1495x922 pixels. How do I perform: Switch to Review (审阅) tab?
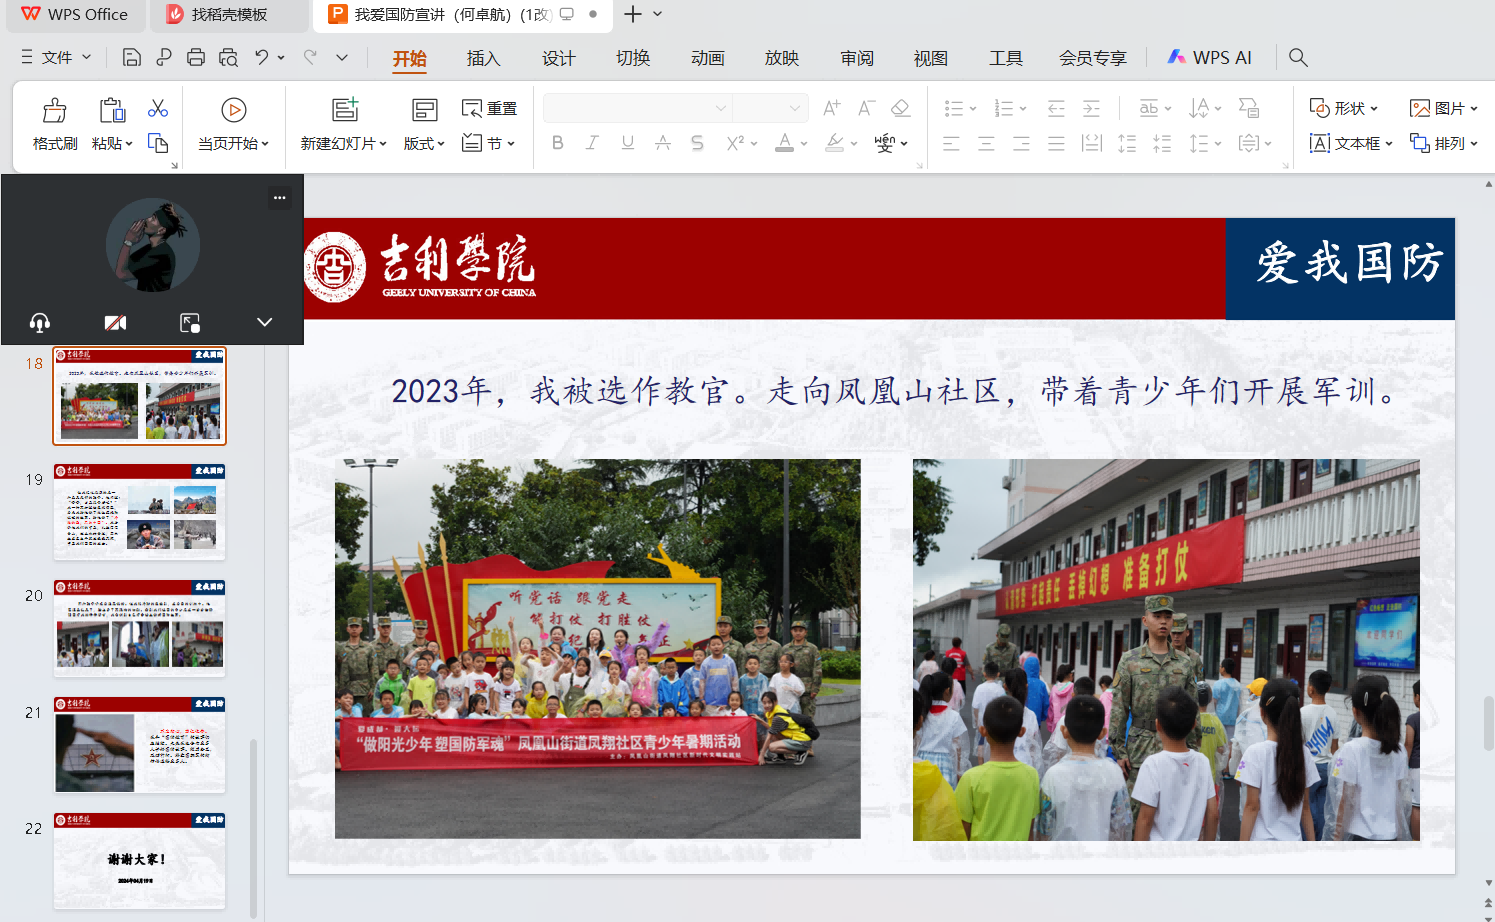(x=856, y=58)
